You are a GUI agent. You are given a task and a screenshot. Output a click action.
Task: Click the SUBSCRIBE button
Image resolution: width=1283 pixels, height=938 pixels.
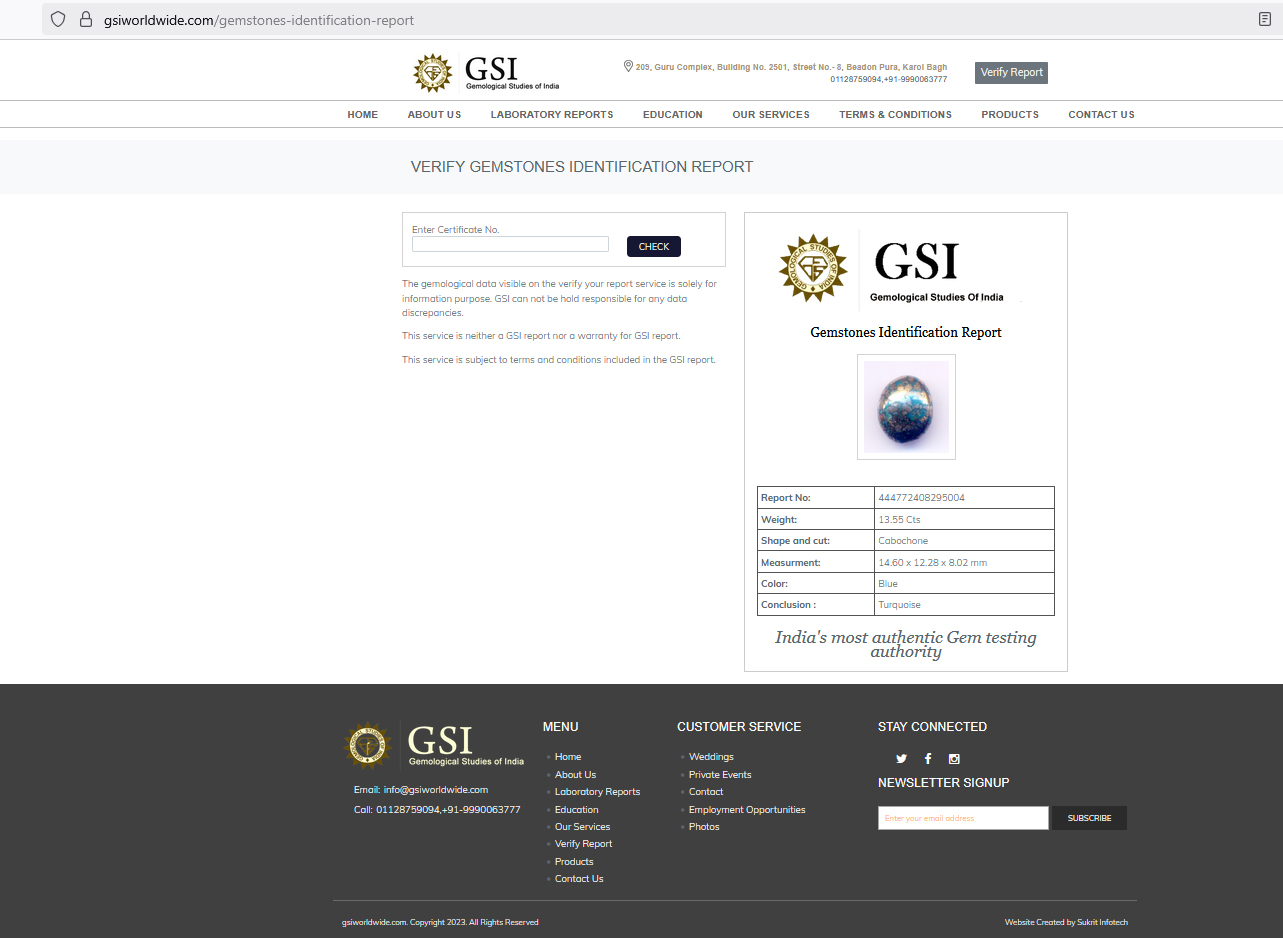(1089, 818)
